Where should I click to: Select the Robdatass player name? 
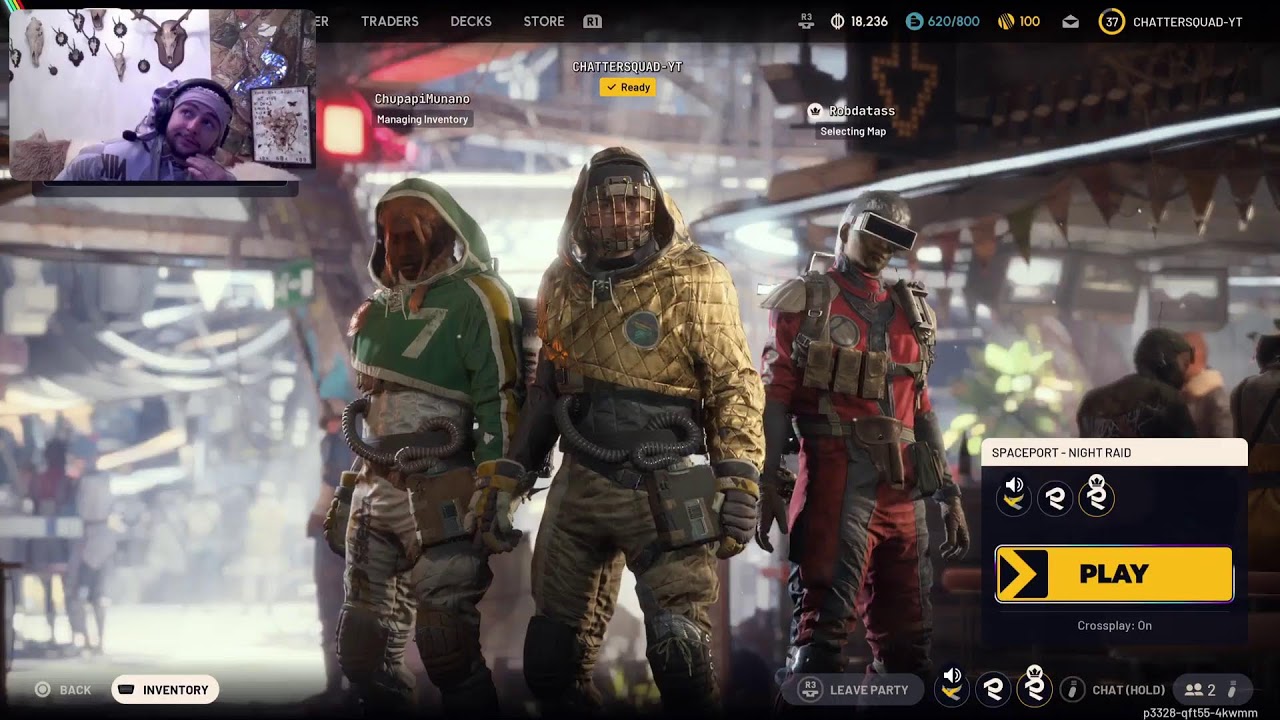click(862, 111)
